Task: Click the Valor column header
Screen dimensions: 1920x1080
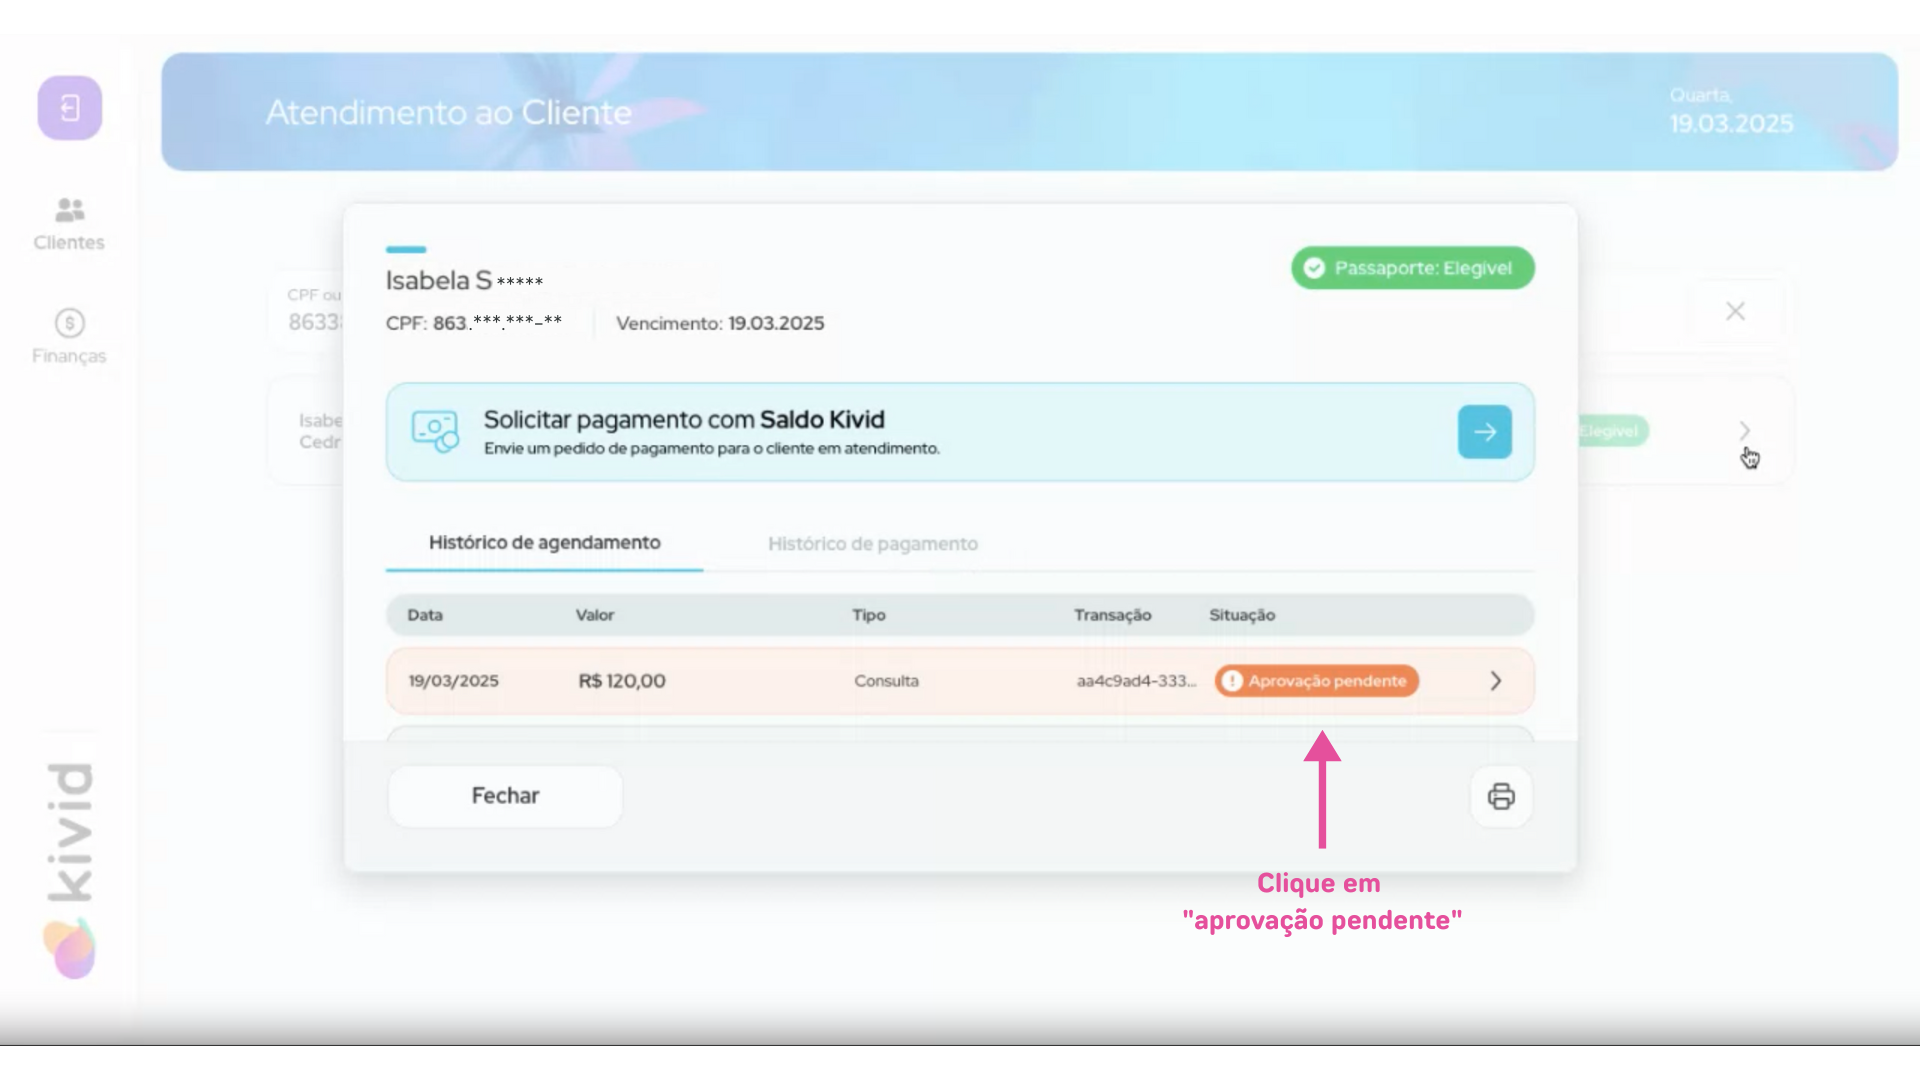Action: (594, 615)
